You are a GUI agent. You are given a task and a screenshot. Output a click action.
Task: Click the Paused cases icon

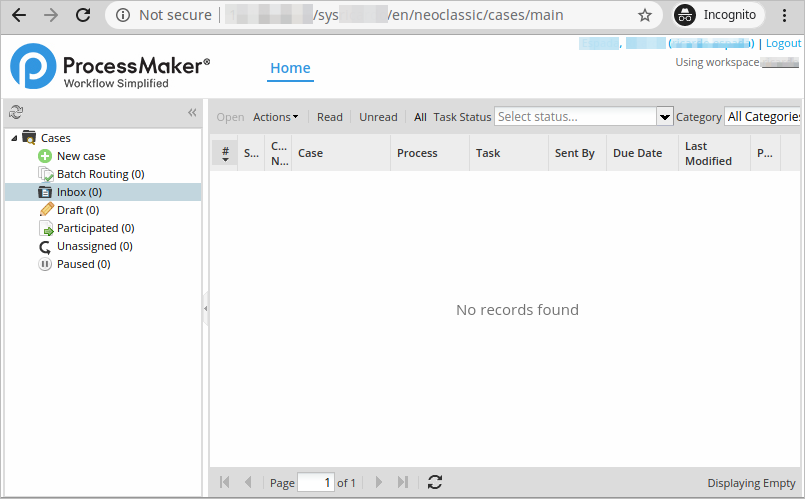(45, 264)
